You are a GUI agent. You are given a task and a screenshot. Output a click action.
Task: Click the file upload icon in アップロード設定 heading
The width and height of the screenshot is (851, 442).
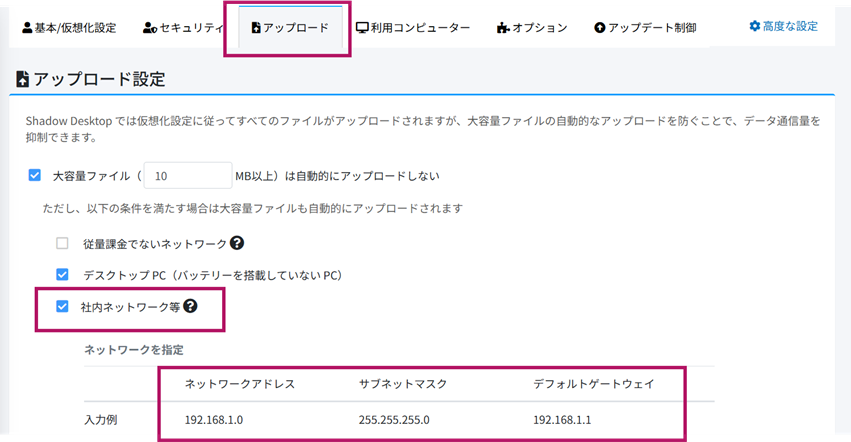[23, 79]
